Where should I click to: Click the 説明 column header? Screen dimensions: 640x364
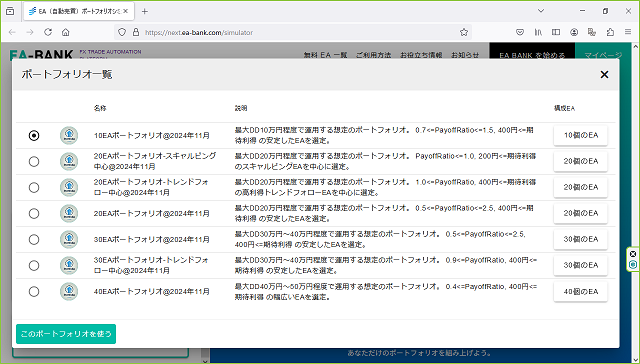click(241, 108)
